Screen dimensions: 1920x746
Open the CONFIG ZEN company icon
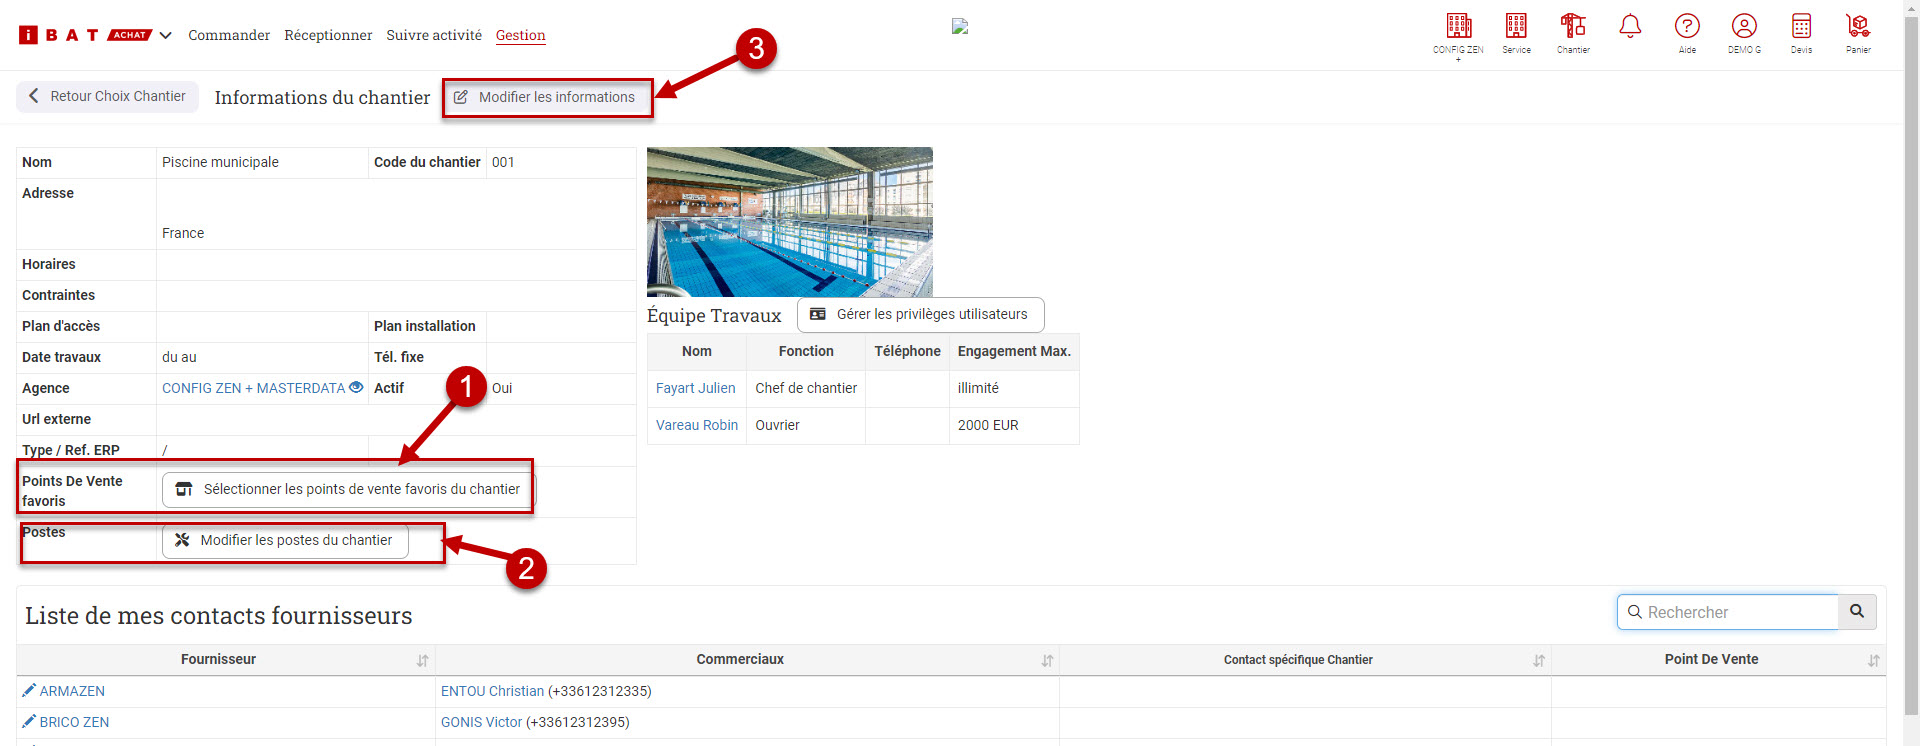(x=1458, y=27)
